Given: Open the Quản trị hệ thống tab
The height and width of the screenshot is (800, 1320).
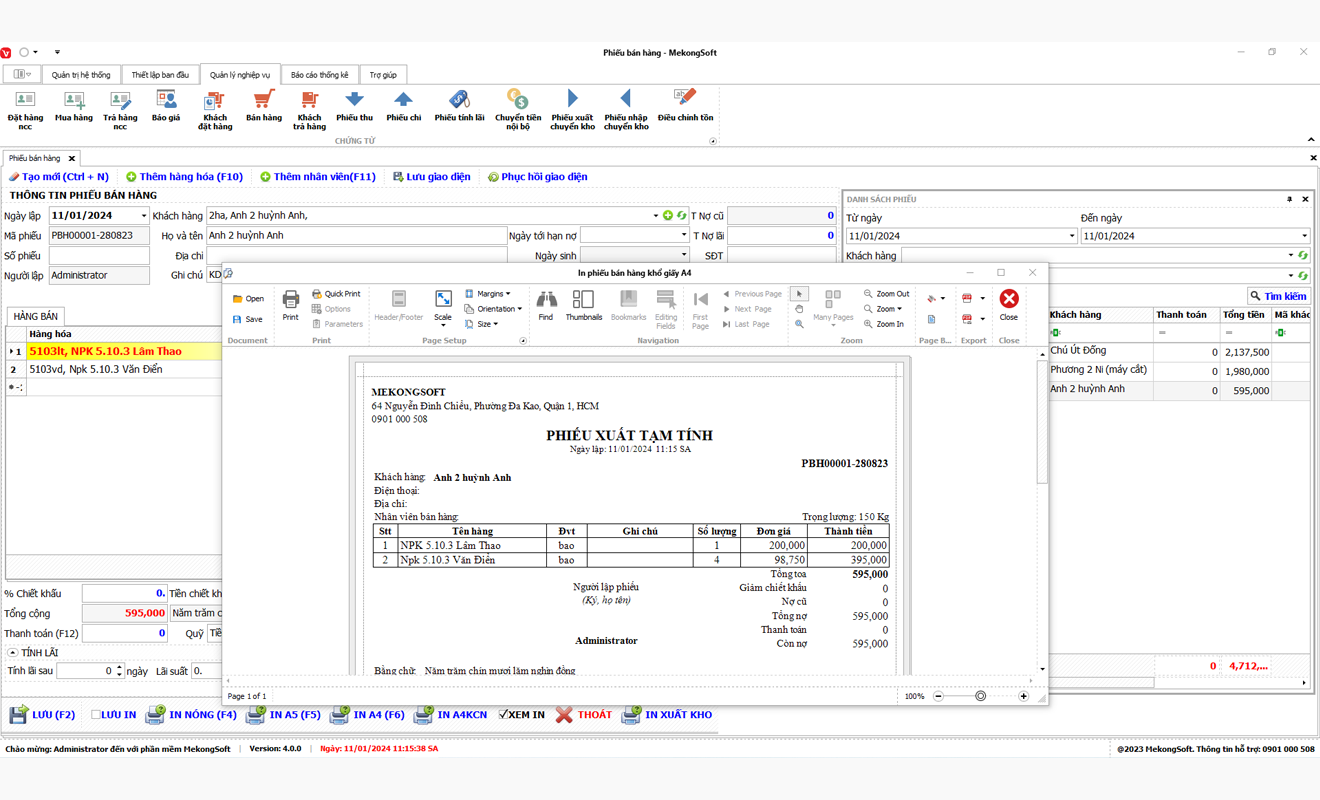Looking at the screenshot, I should click(81, 75).
